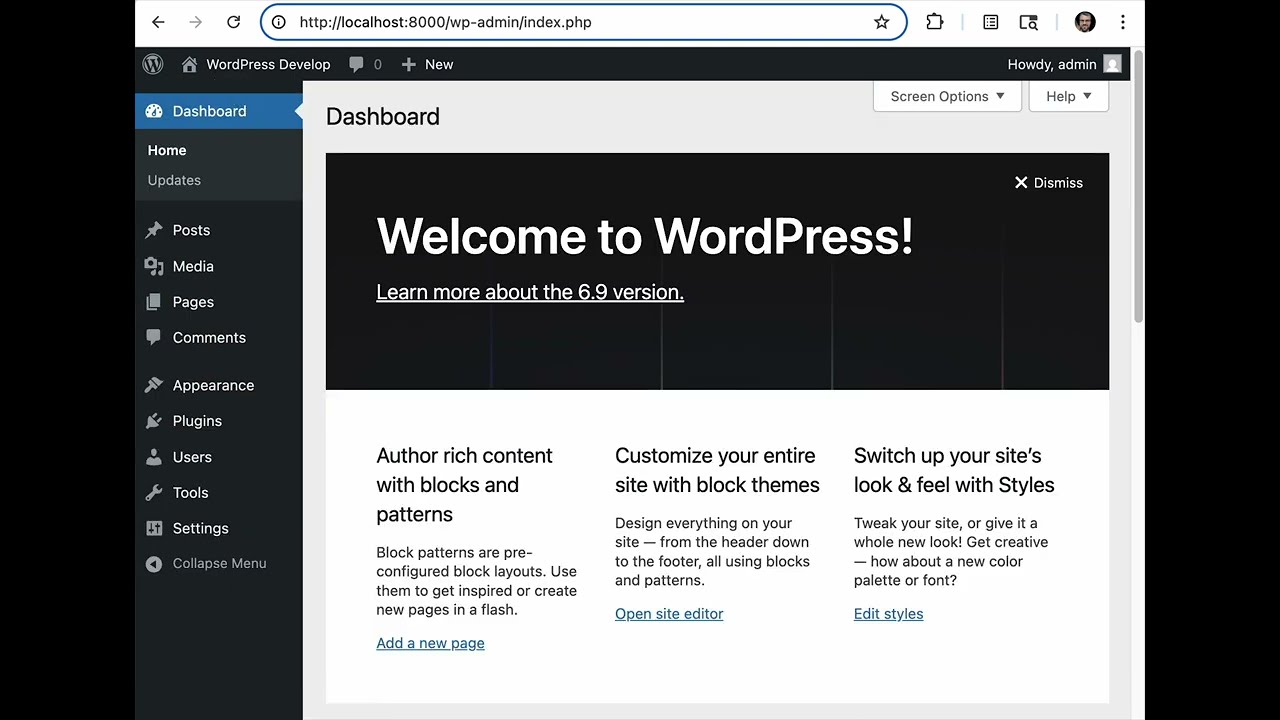
Task: Click the Settings sliders icon
Action: (153, 528)
